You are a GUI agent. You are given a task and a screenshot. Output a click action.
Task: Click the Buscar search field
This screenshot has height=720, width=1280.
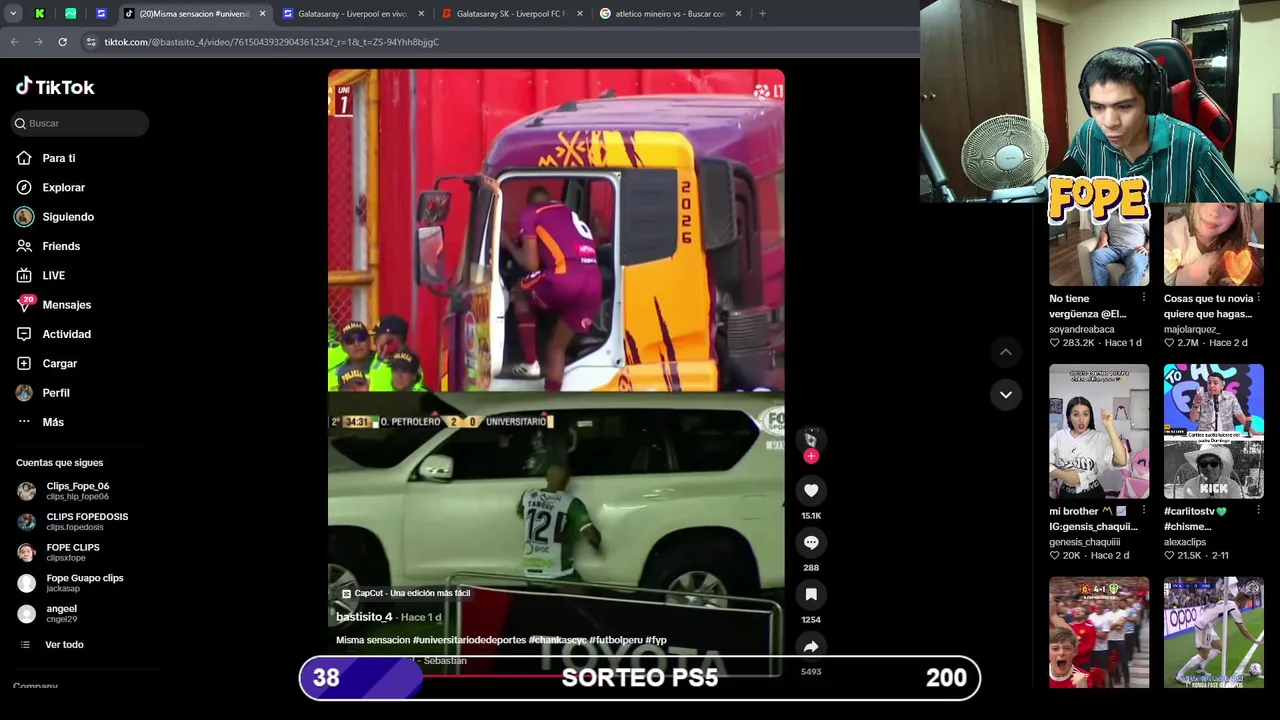pyautogui.click(x=80, y=123)
